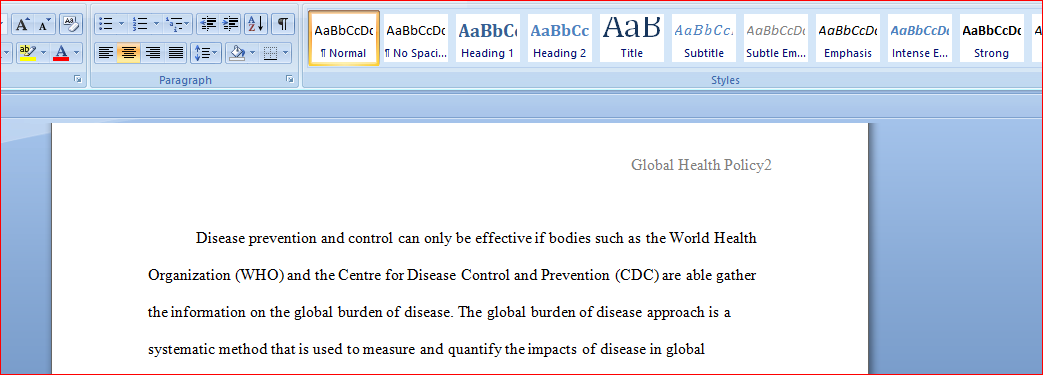Align text left
The image size is (1043, 375).
[105, 53]
